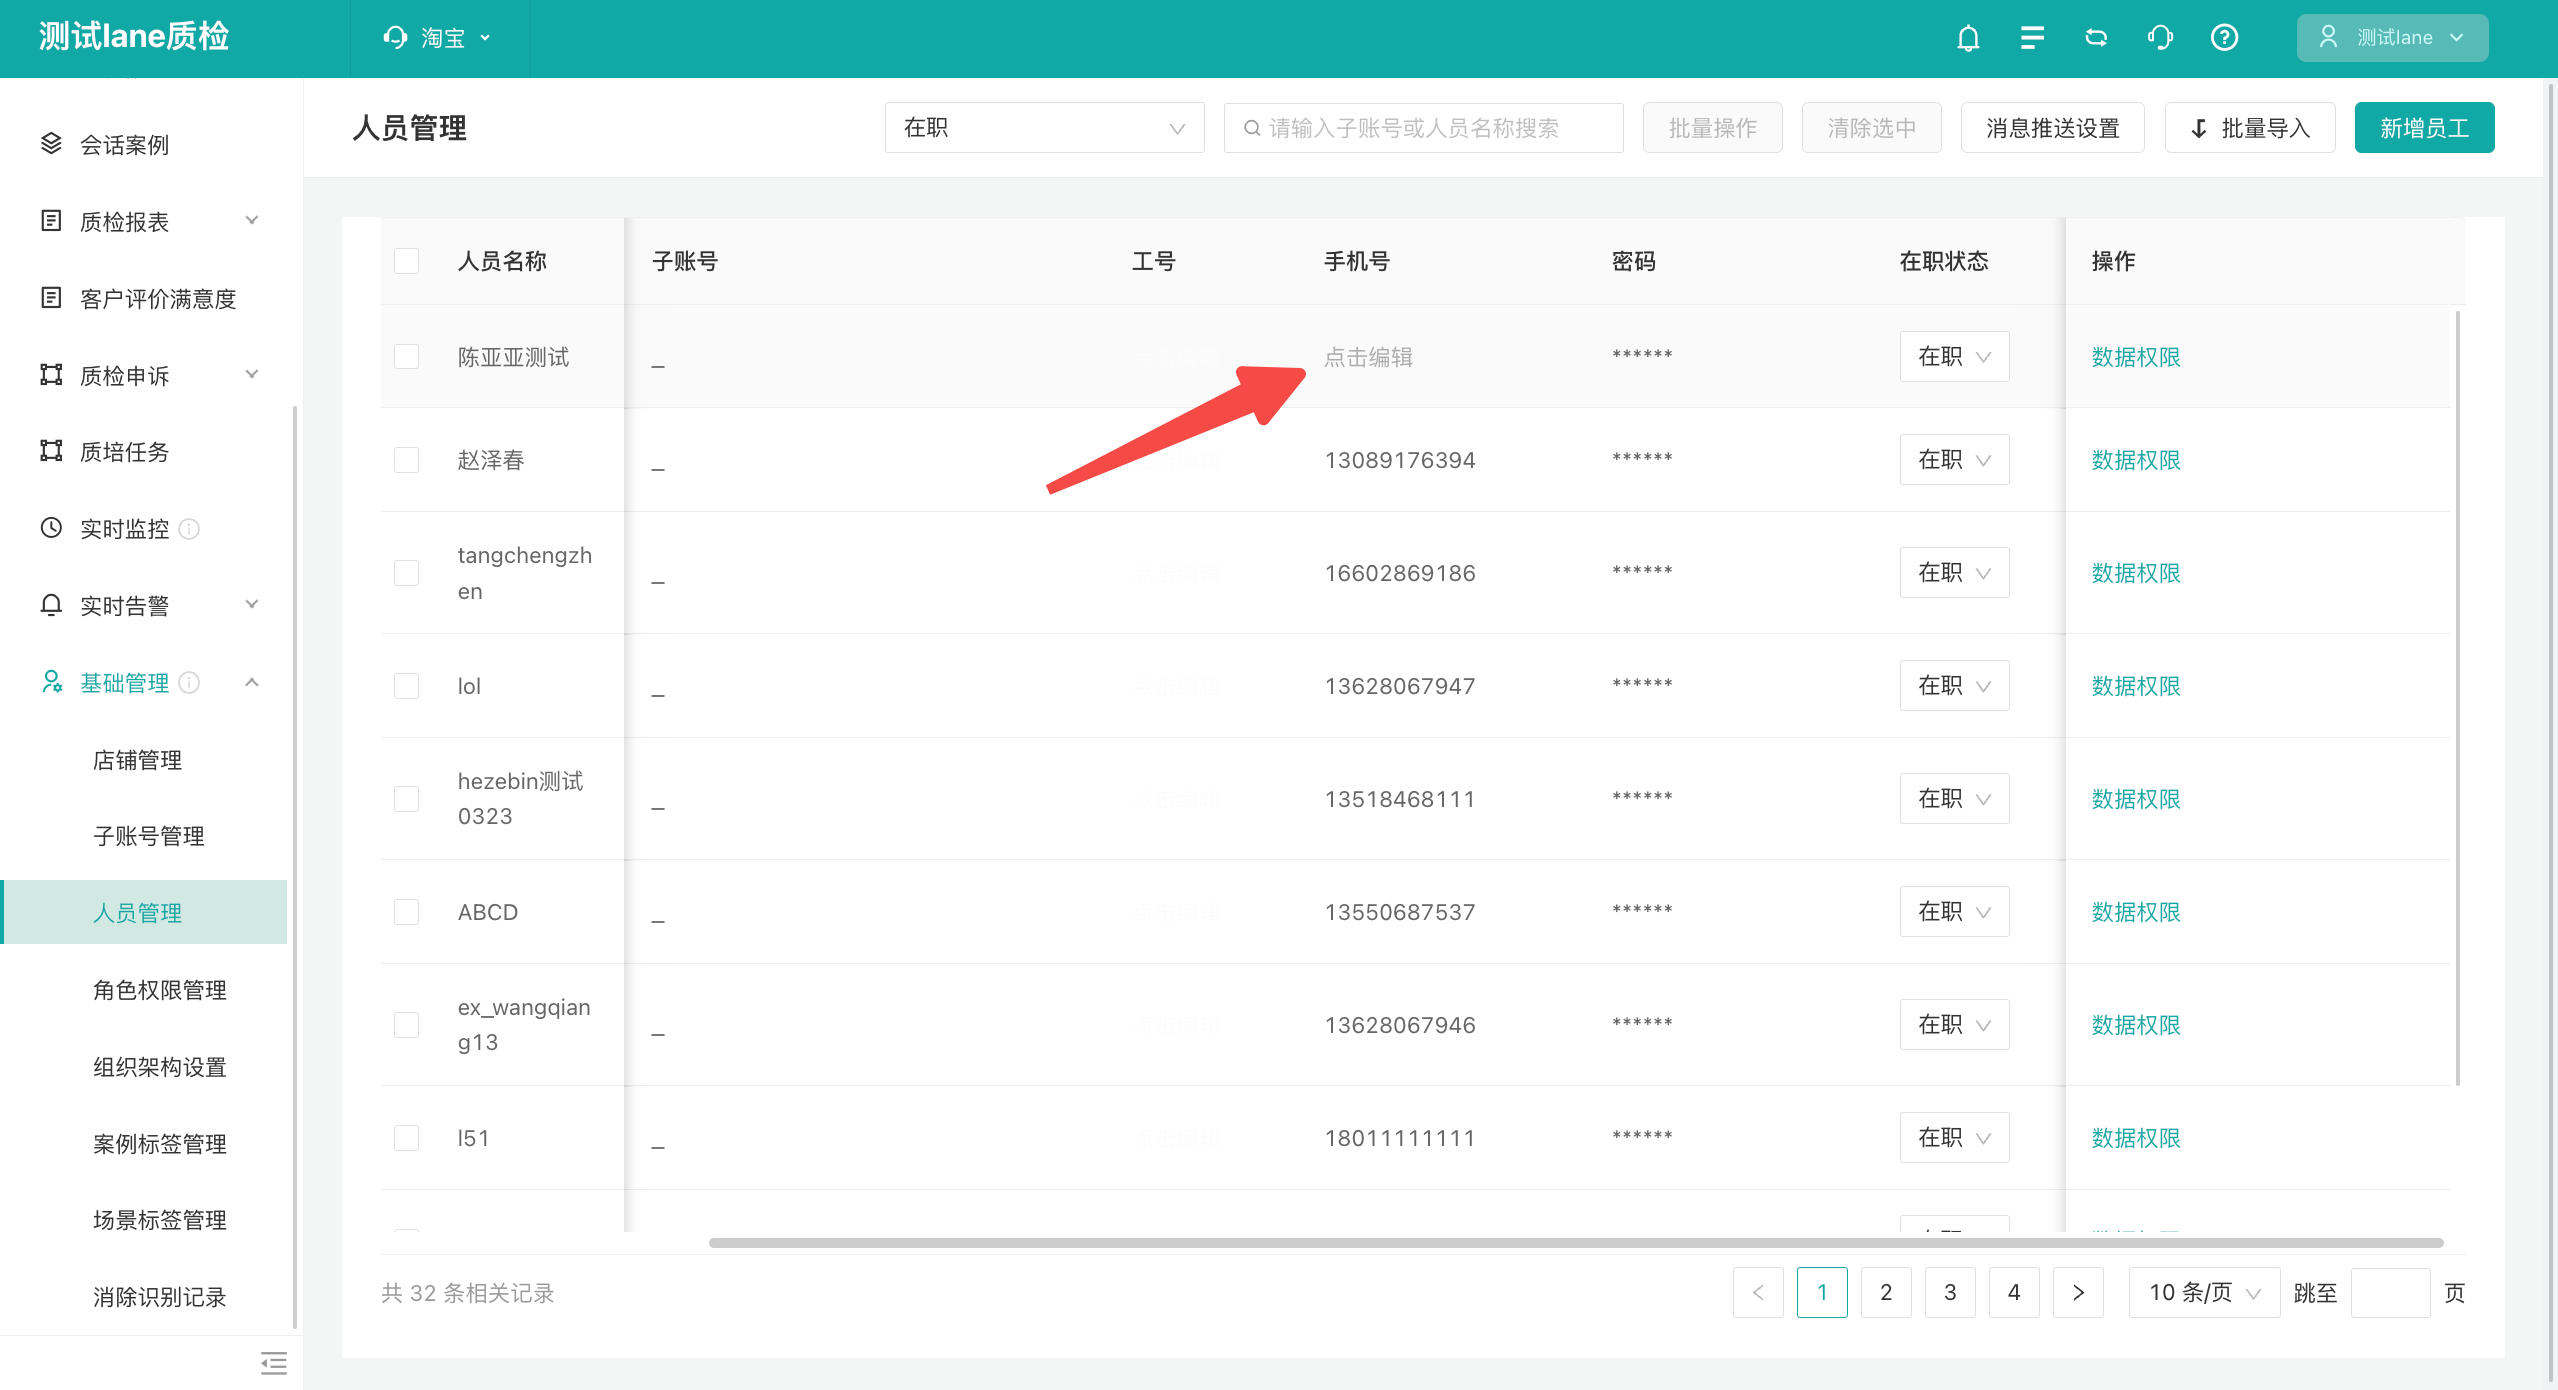Click the 基础管理 user-gear icon
Screen dimensions: 2558x1390
[x=51, y=681]
